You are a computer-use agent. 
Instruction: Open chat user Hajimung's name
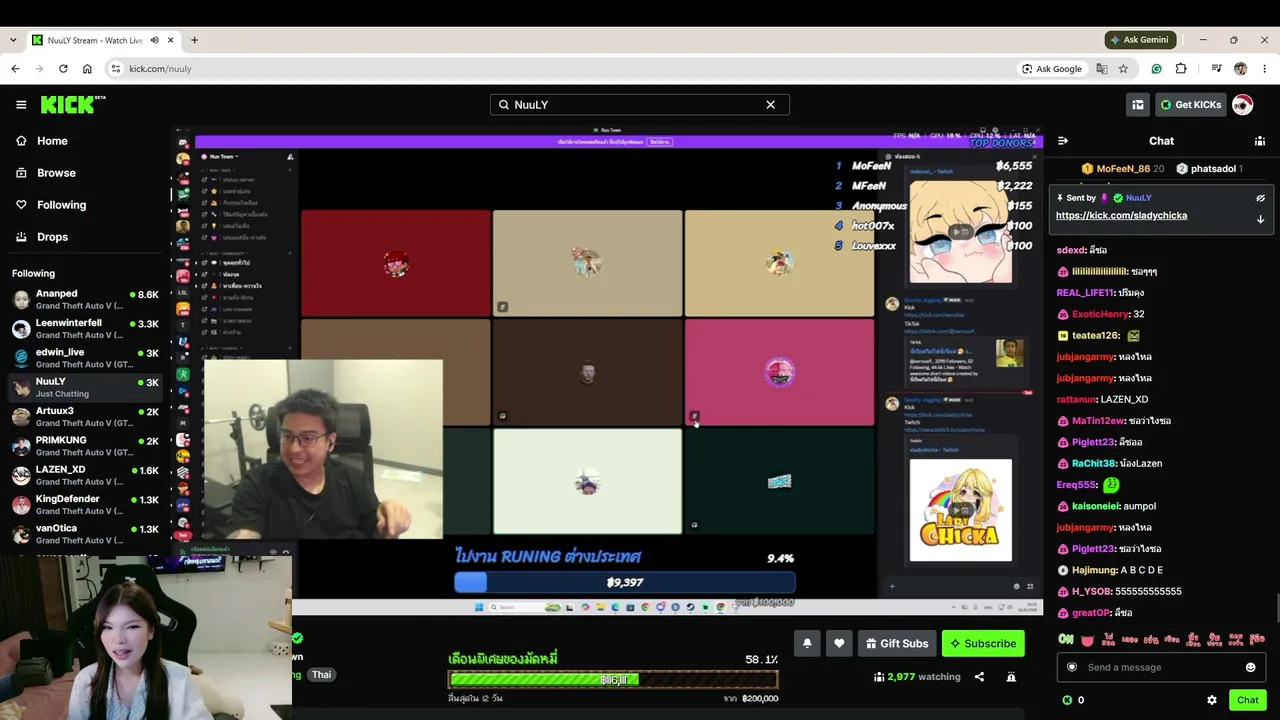point(1095,570)
